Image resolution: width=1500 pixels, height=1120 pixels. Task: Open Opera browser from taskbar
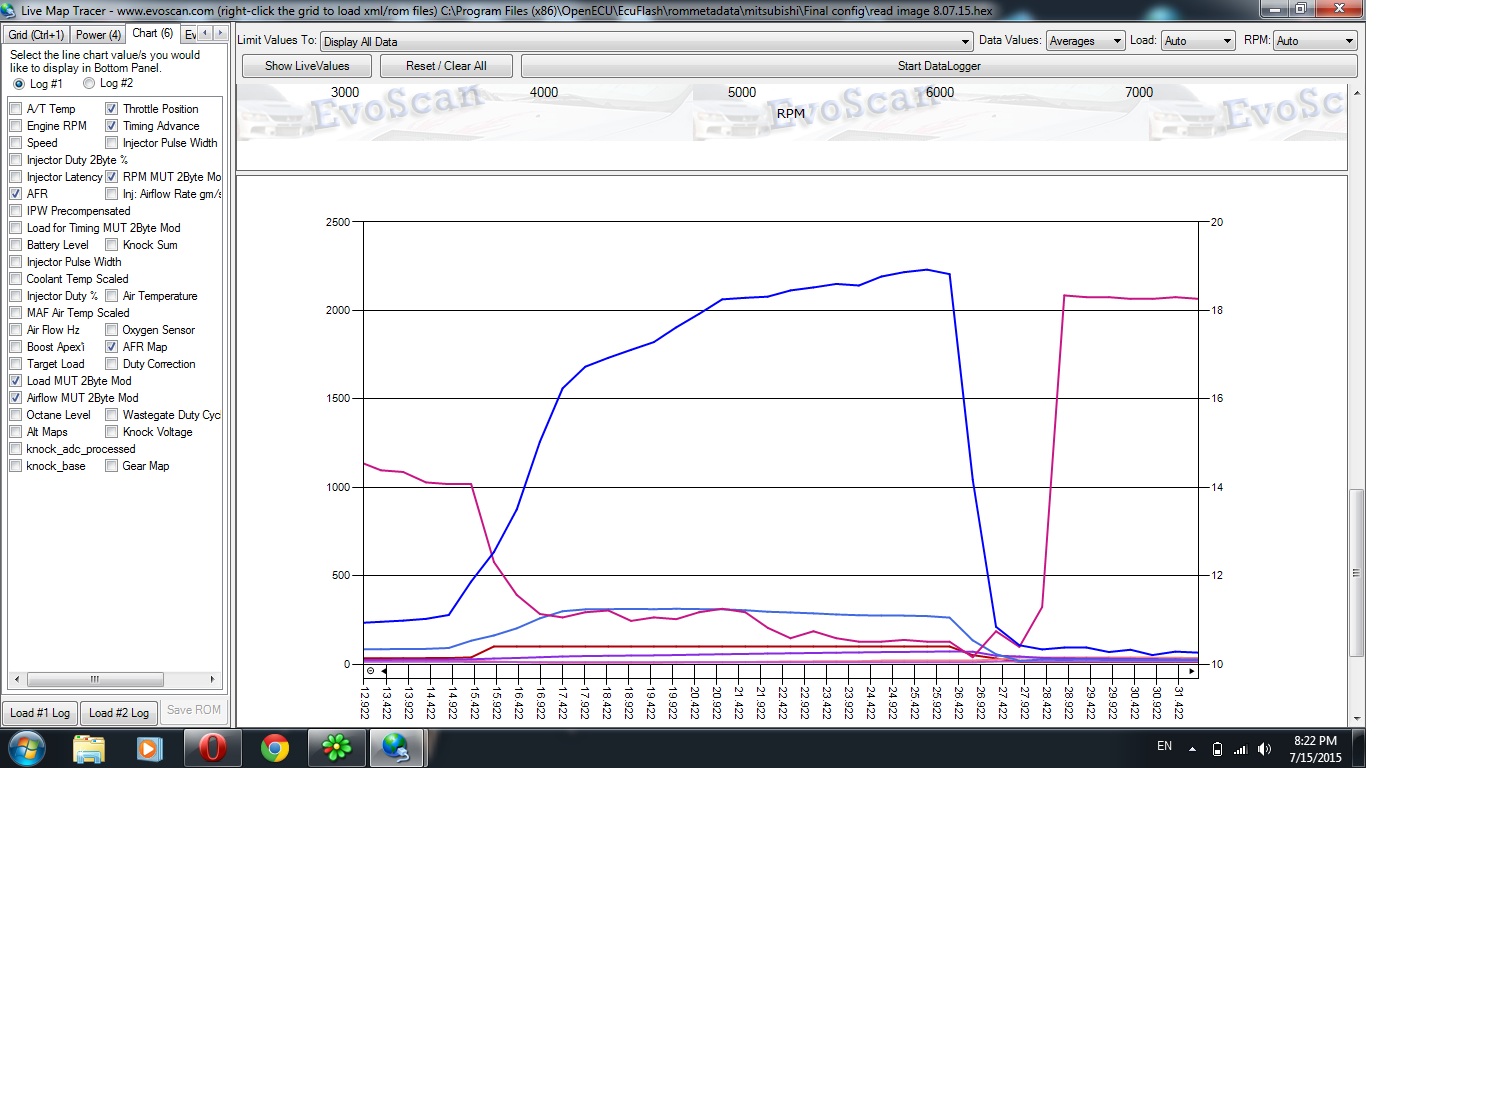coord(212,748)
